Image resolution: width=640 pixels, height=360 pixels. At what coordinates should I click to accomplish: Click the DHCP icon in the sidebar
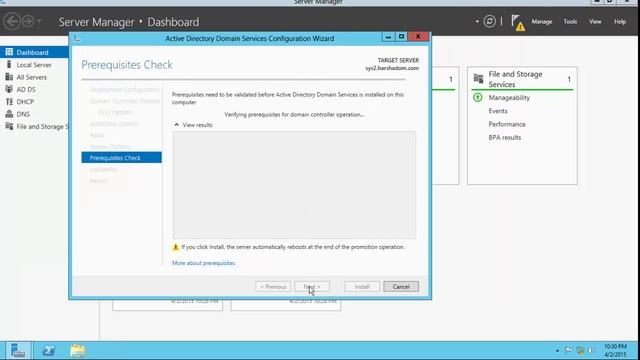tap(9, 101)
